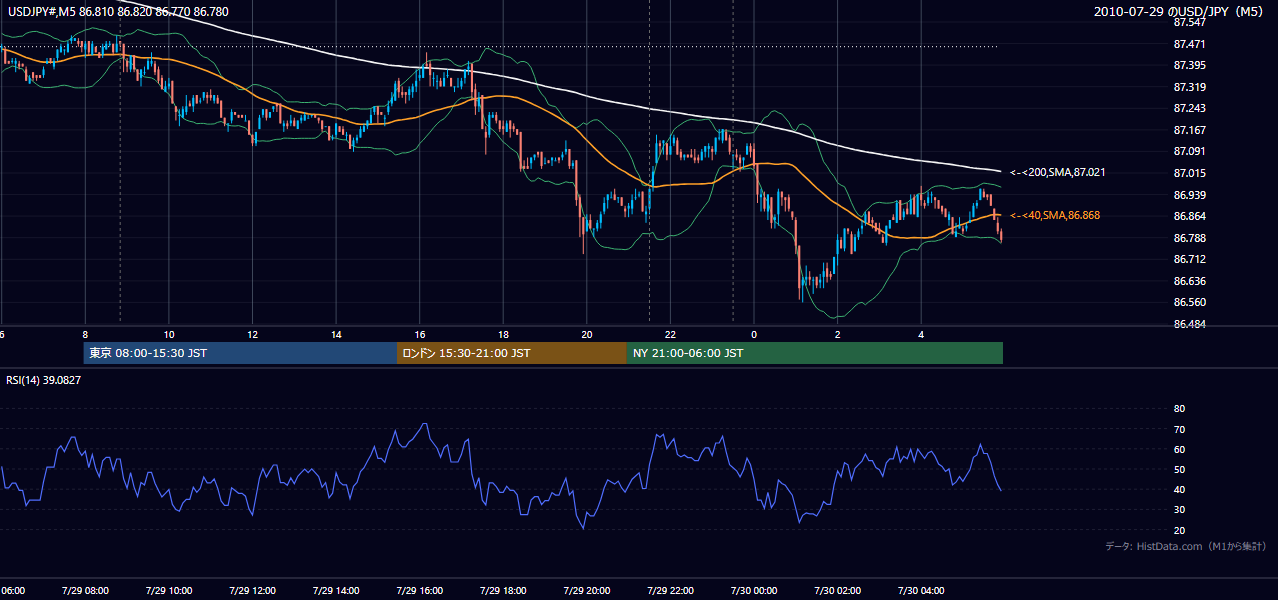
Task: Click the RSI 20 level label
Action: click(x=1179, y=530)
